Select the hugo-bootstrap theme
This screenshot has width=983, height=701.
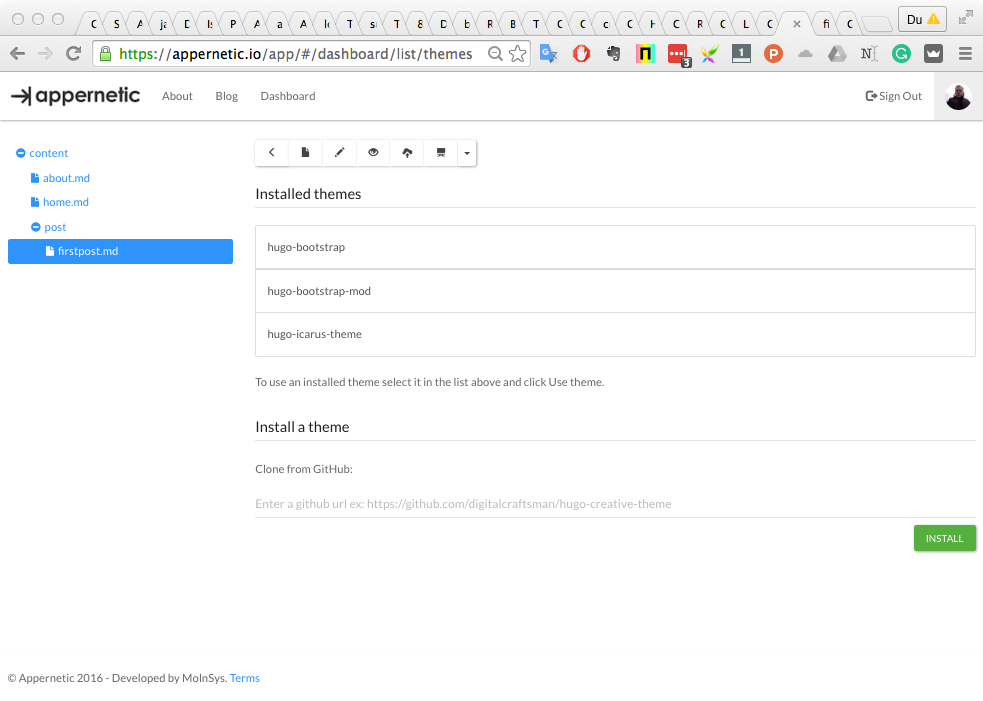[x=615, y=247]
